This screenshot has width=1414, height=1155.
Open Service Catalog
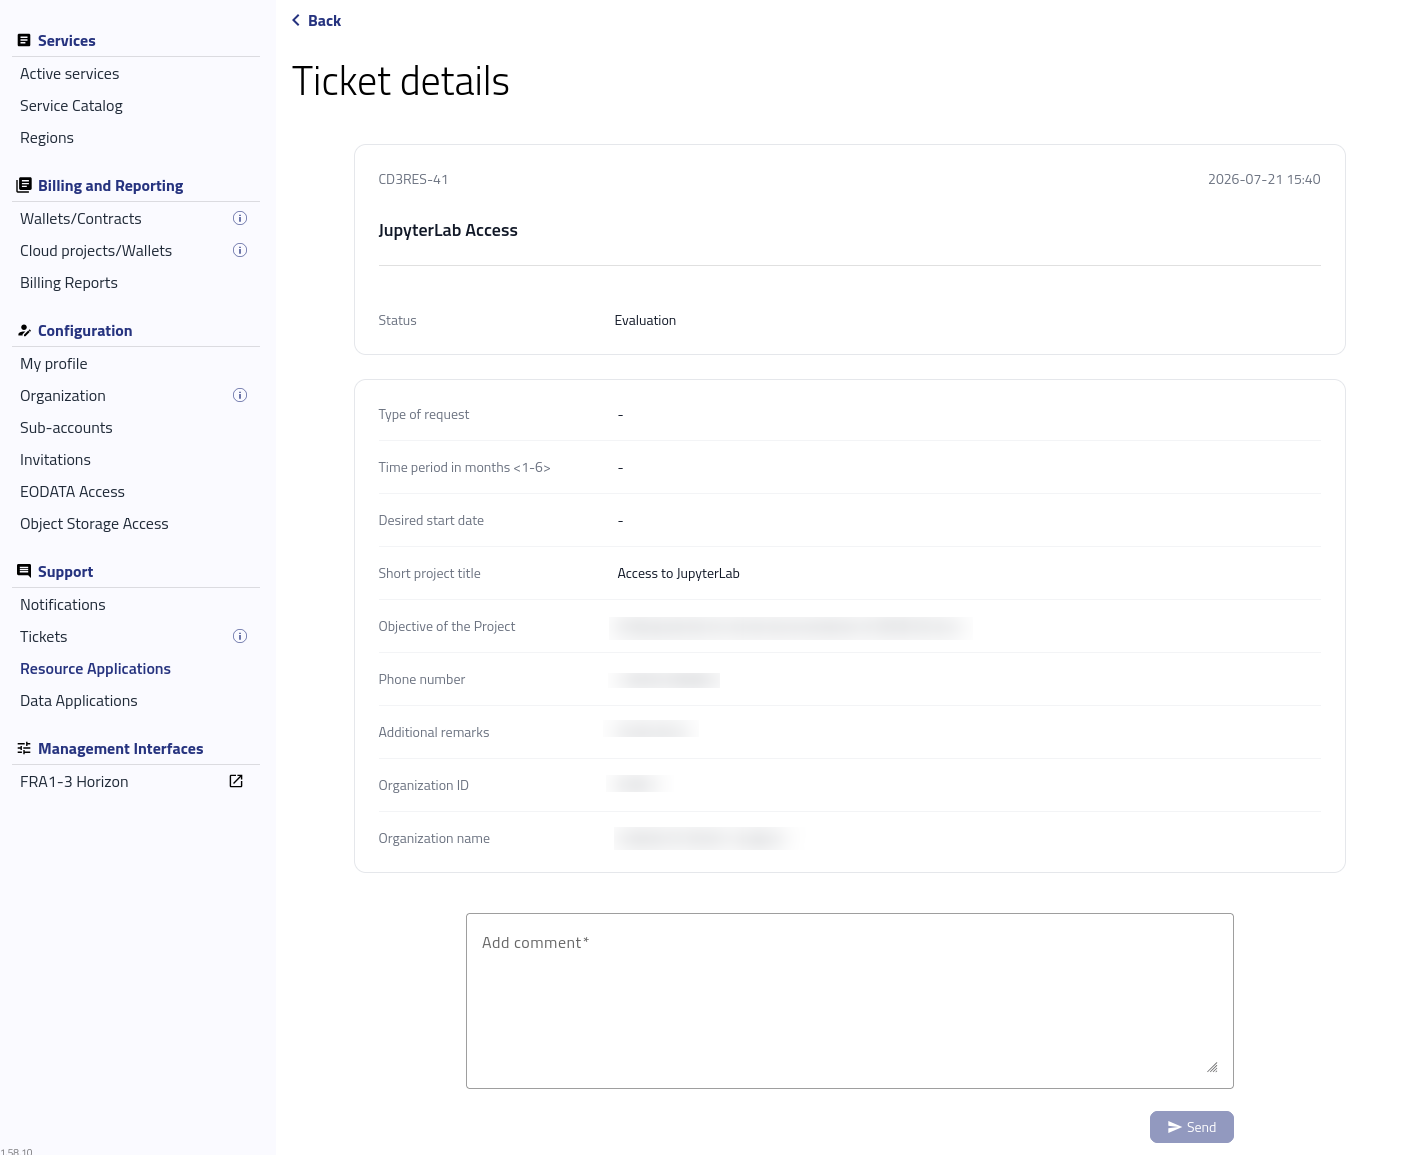(71, 106)
